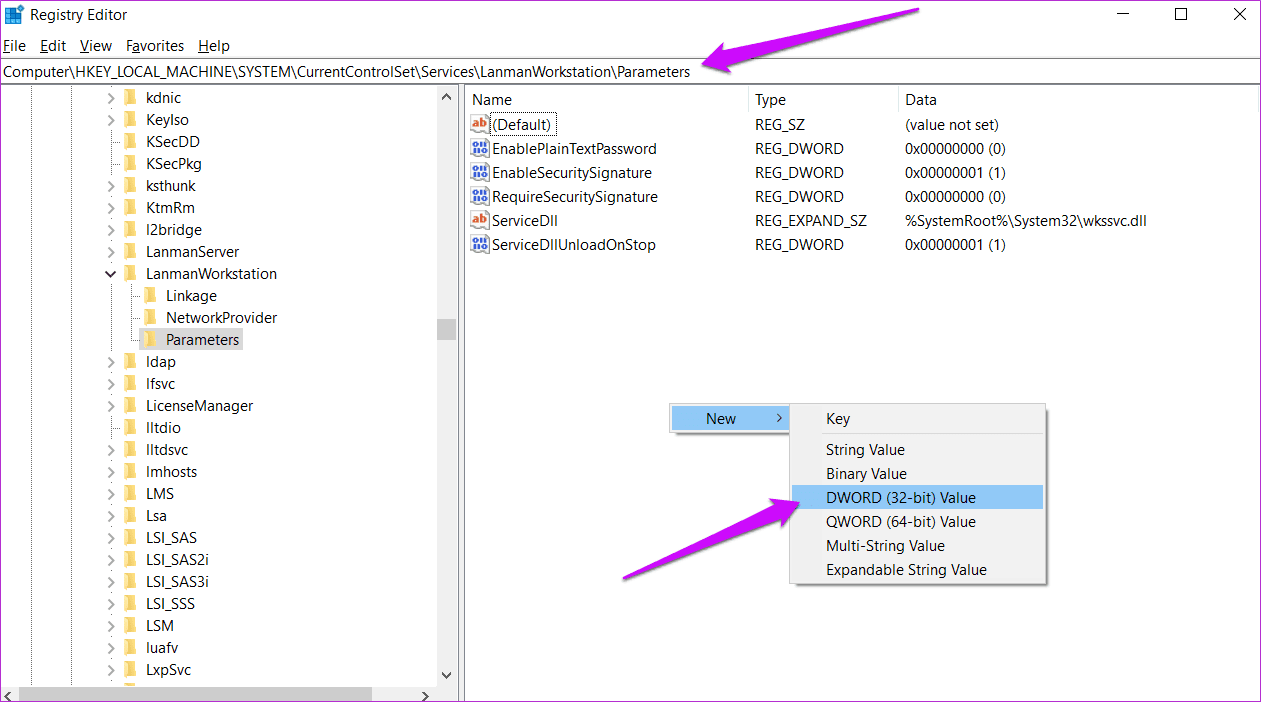
Task: Click the Registry Editor title bar icon
Action: click(14, 14)
